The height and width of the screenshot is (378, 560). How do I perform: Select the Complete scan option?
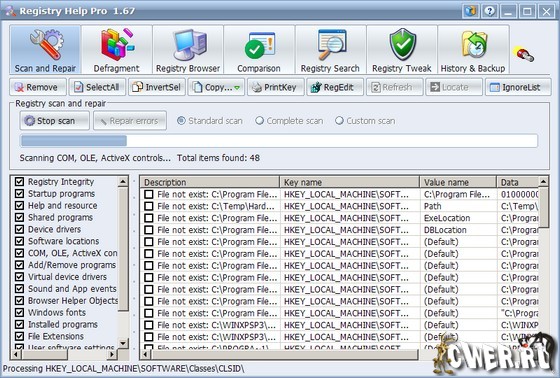(x=289, y=121)
